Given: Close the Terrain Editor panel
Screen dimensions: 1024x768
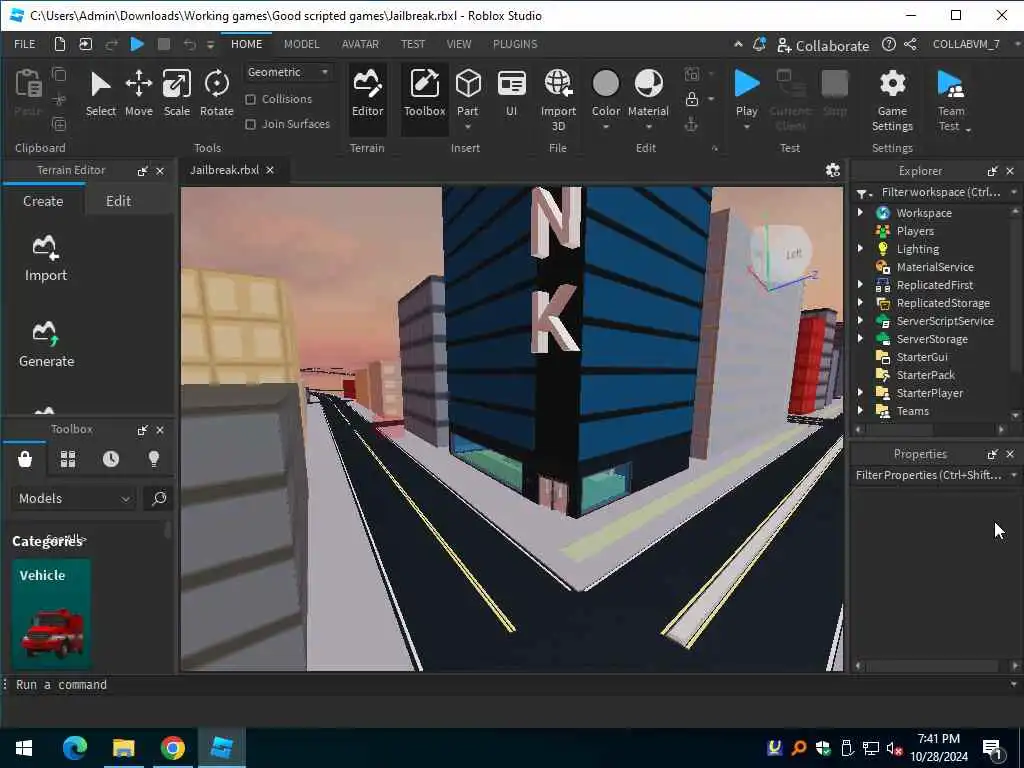Looking at the screenshot, I should (160, 171).
